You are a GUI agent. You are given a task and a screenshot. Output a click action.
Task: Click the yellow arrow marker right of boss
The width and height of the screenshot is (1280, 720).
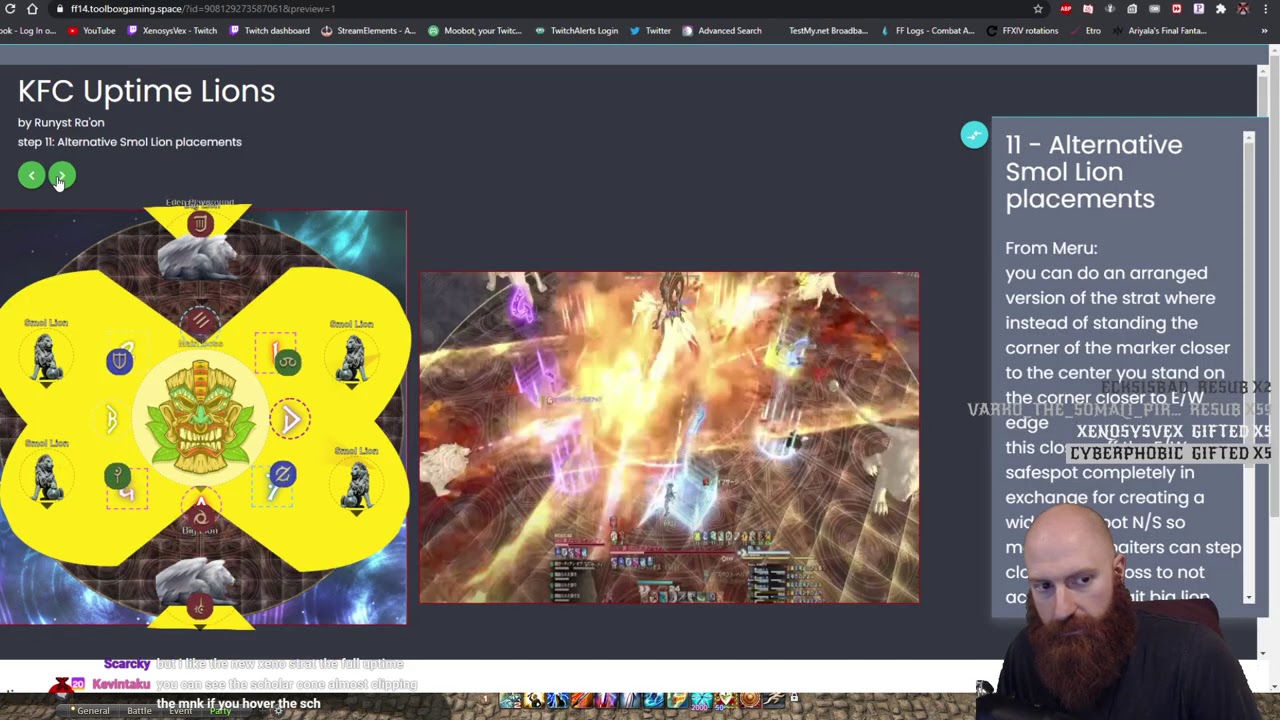291,420
